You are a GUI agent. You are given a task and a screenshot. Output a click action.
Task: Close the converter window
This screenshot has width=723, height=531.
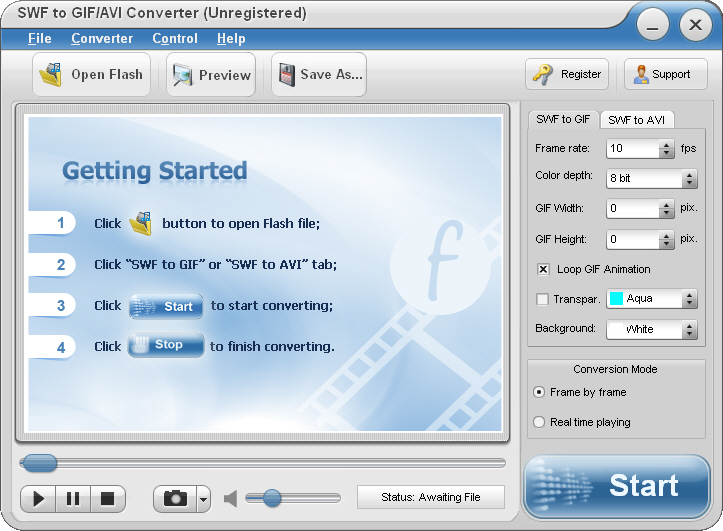[x=695, y=25]
